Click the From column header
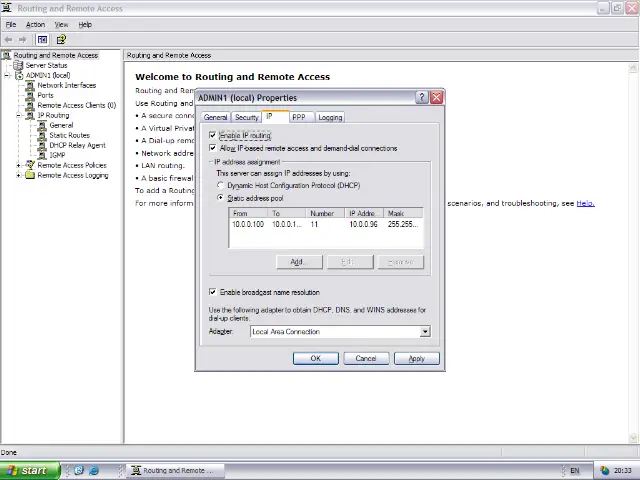The height and width of the screenshot is (480, 640). [x=248, y=213]
